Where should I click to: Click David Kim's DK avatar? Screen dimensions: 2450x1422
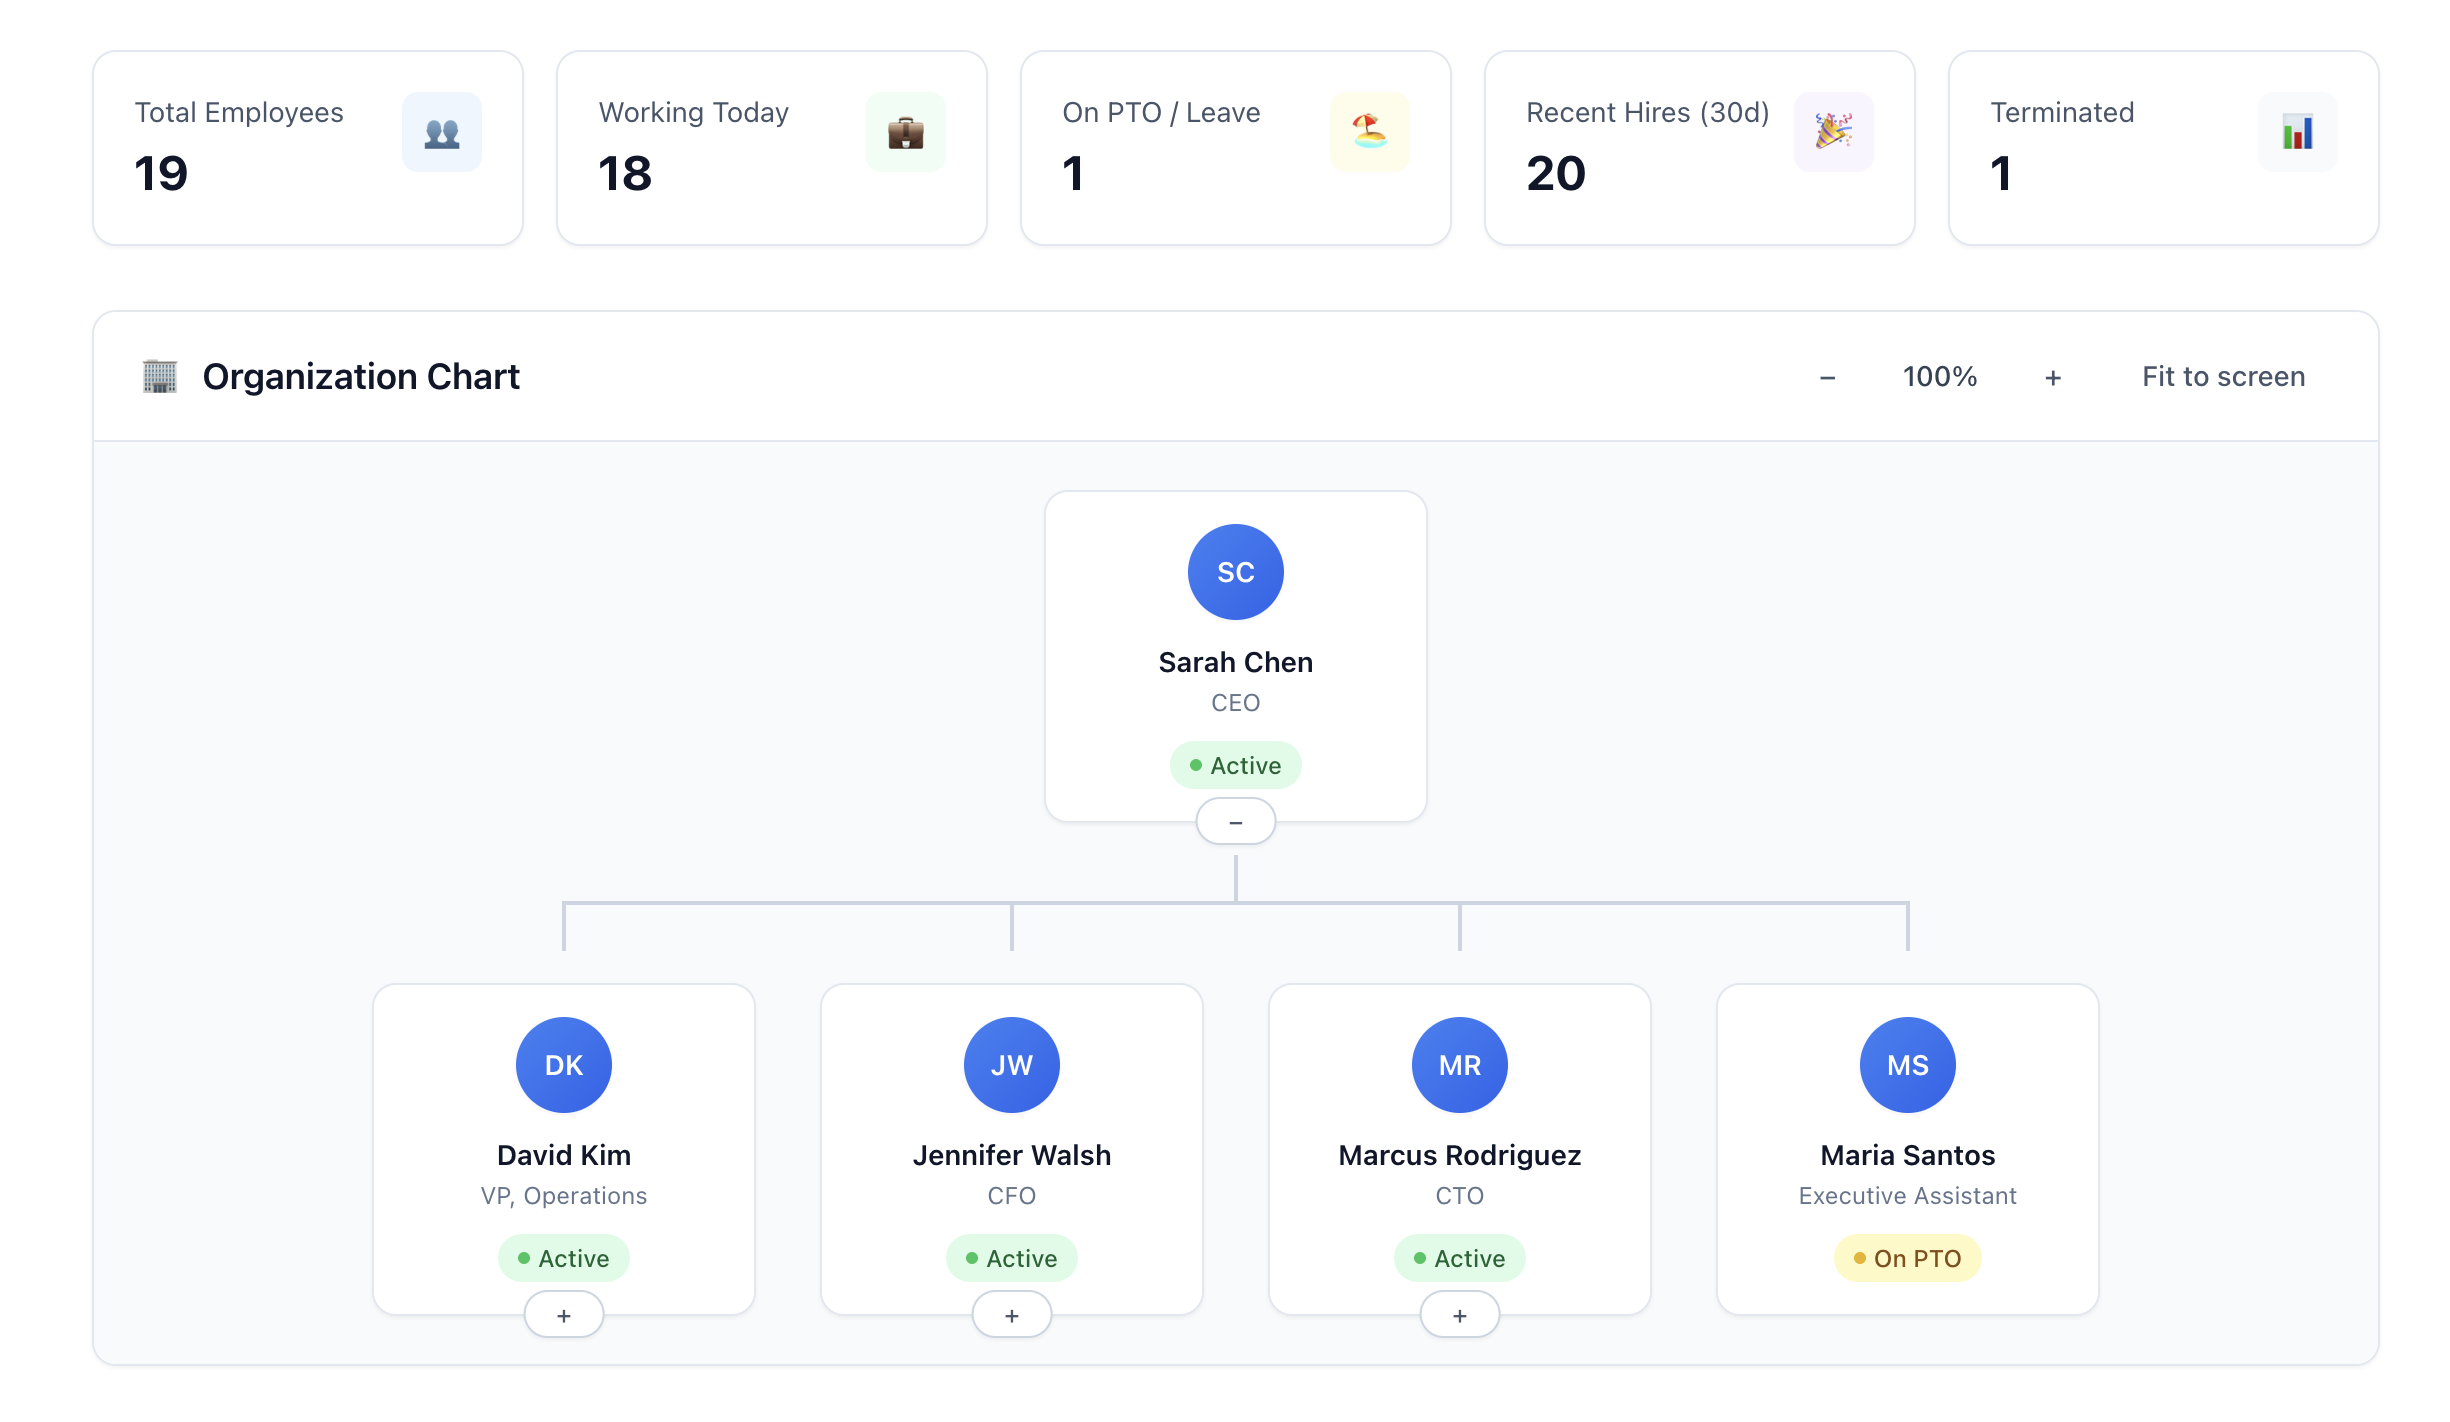pyautogui.click(x=564, y=1065)
